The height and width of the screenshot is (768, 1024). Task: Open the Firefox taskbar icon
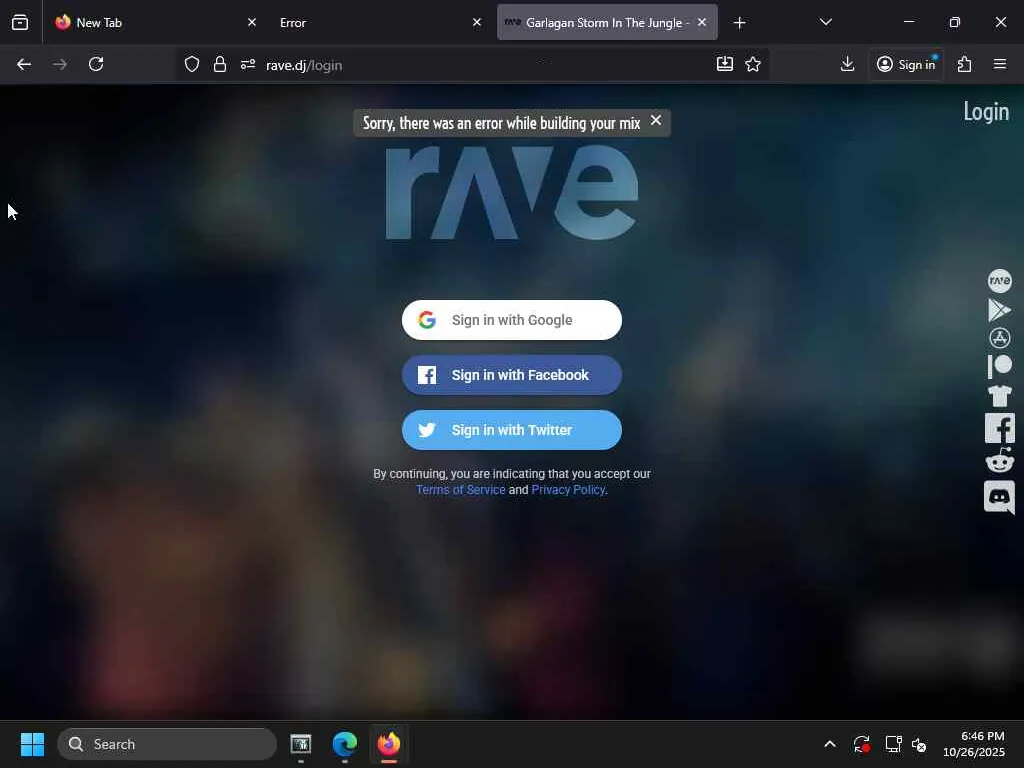pyautogui.click(x=389, y=744)
